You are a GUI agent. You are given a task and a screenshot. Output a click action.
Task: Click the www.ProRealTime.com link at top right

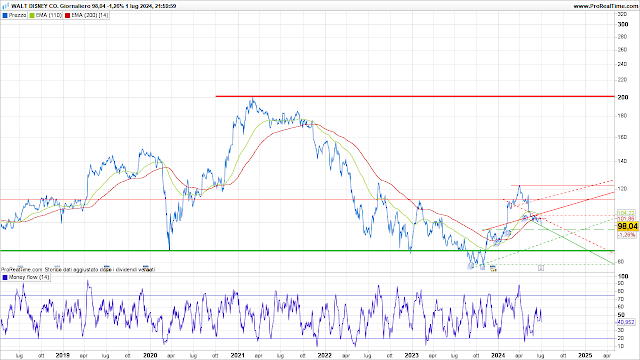[x=606, y=6]
